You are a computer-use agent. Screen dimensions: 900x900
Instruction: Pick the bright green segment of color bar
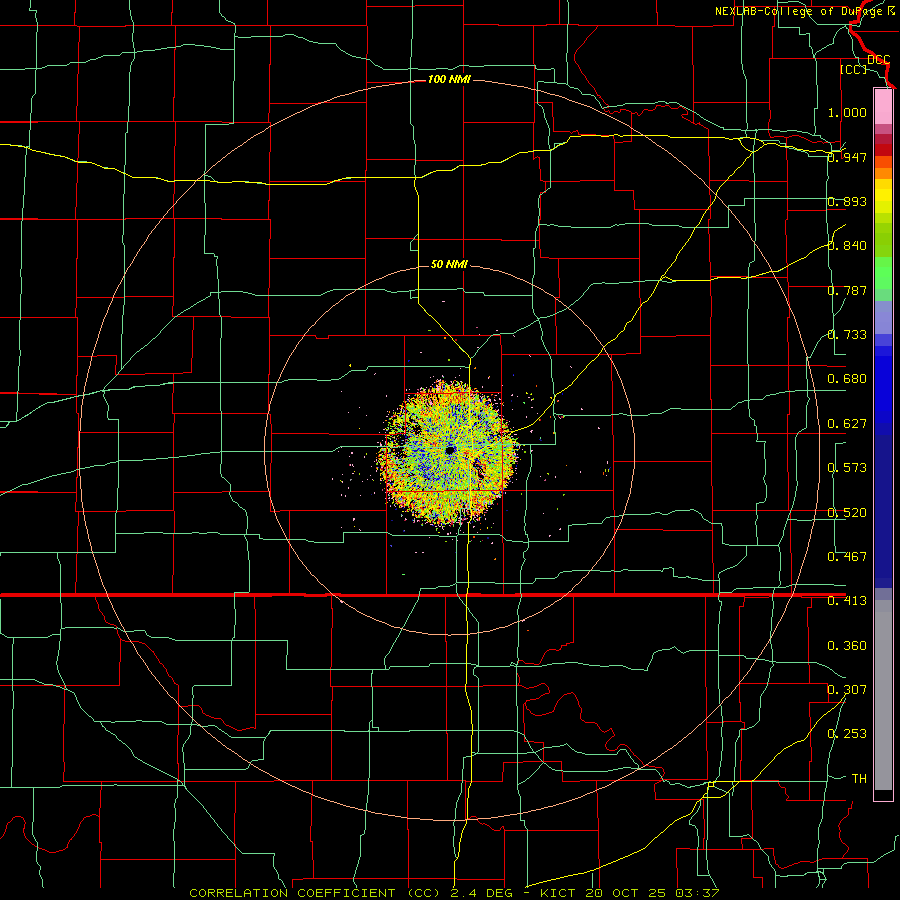click(883, 273)
